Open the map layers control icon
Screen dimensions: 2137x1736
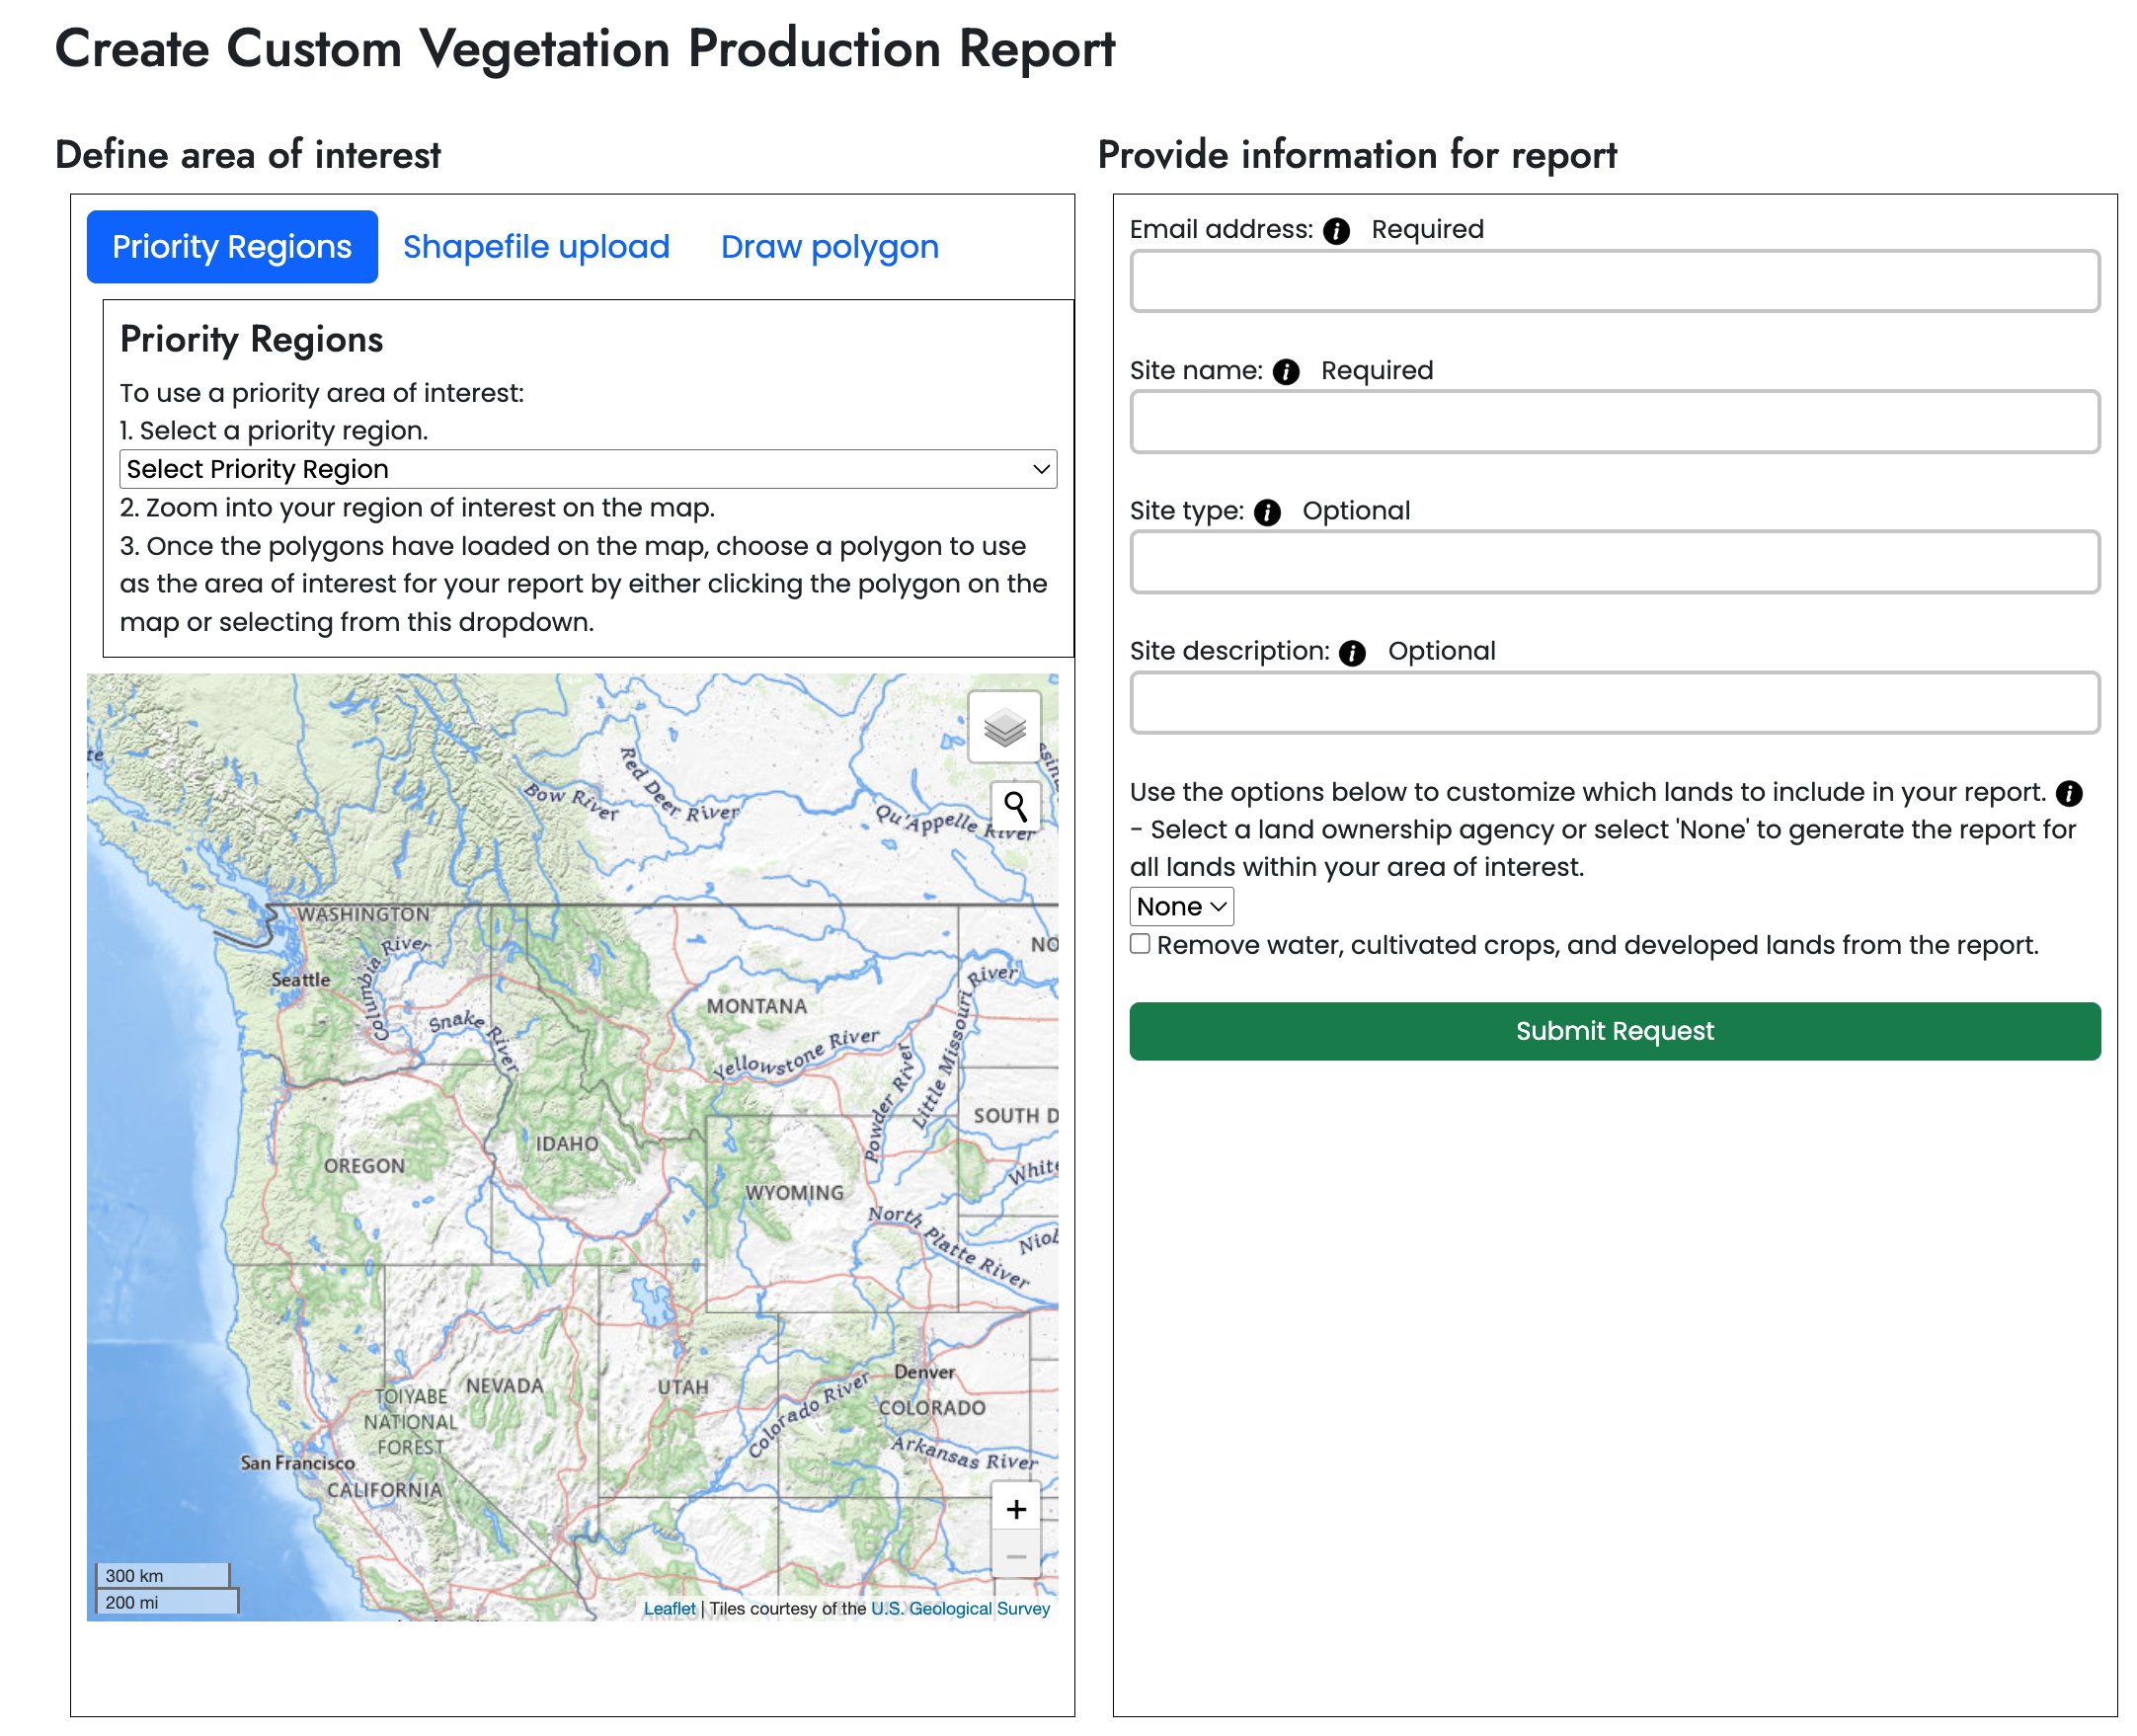tap(1004, 727)
